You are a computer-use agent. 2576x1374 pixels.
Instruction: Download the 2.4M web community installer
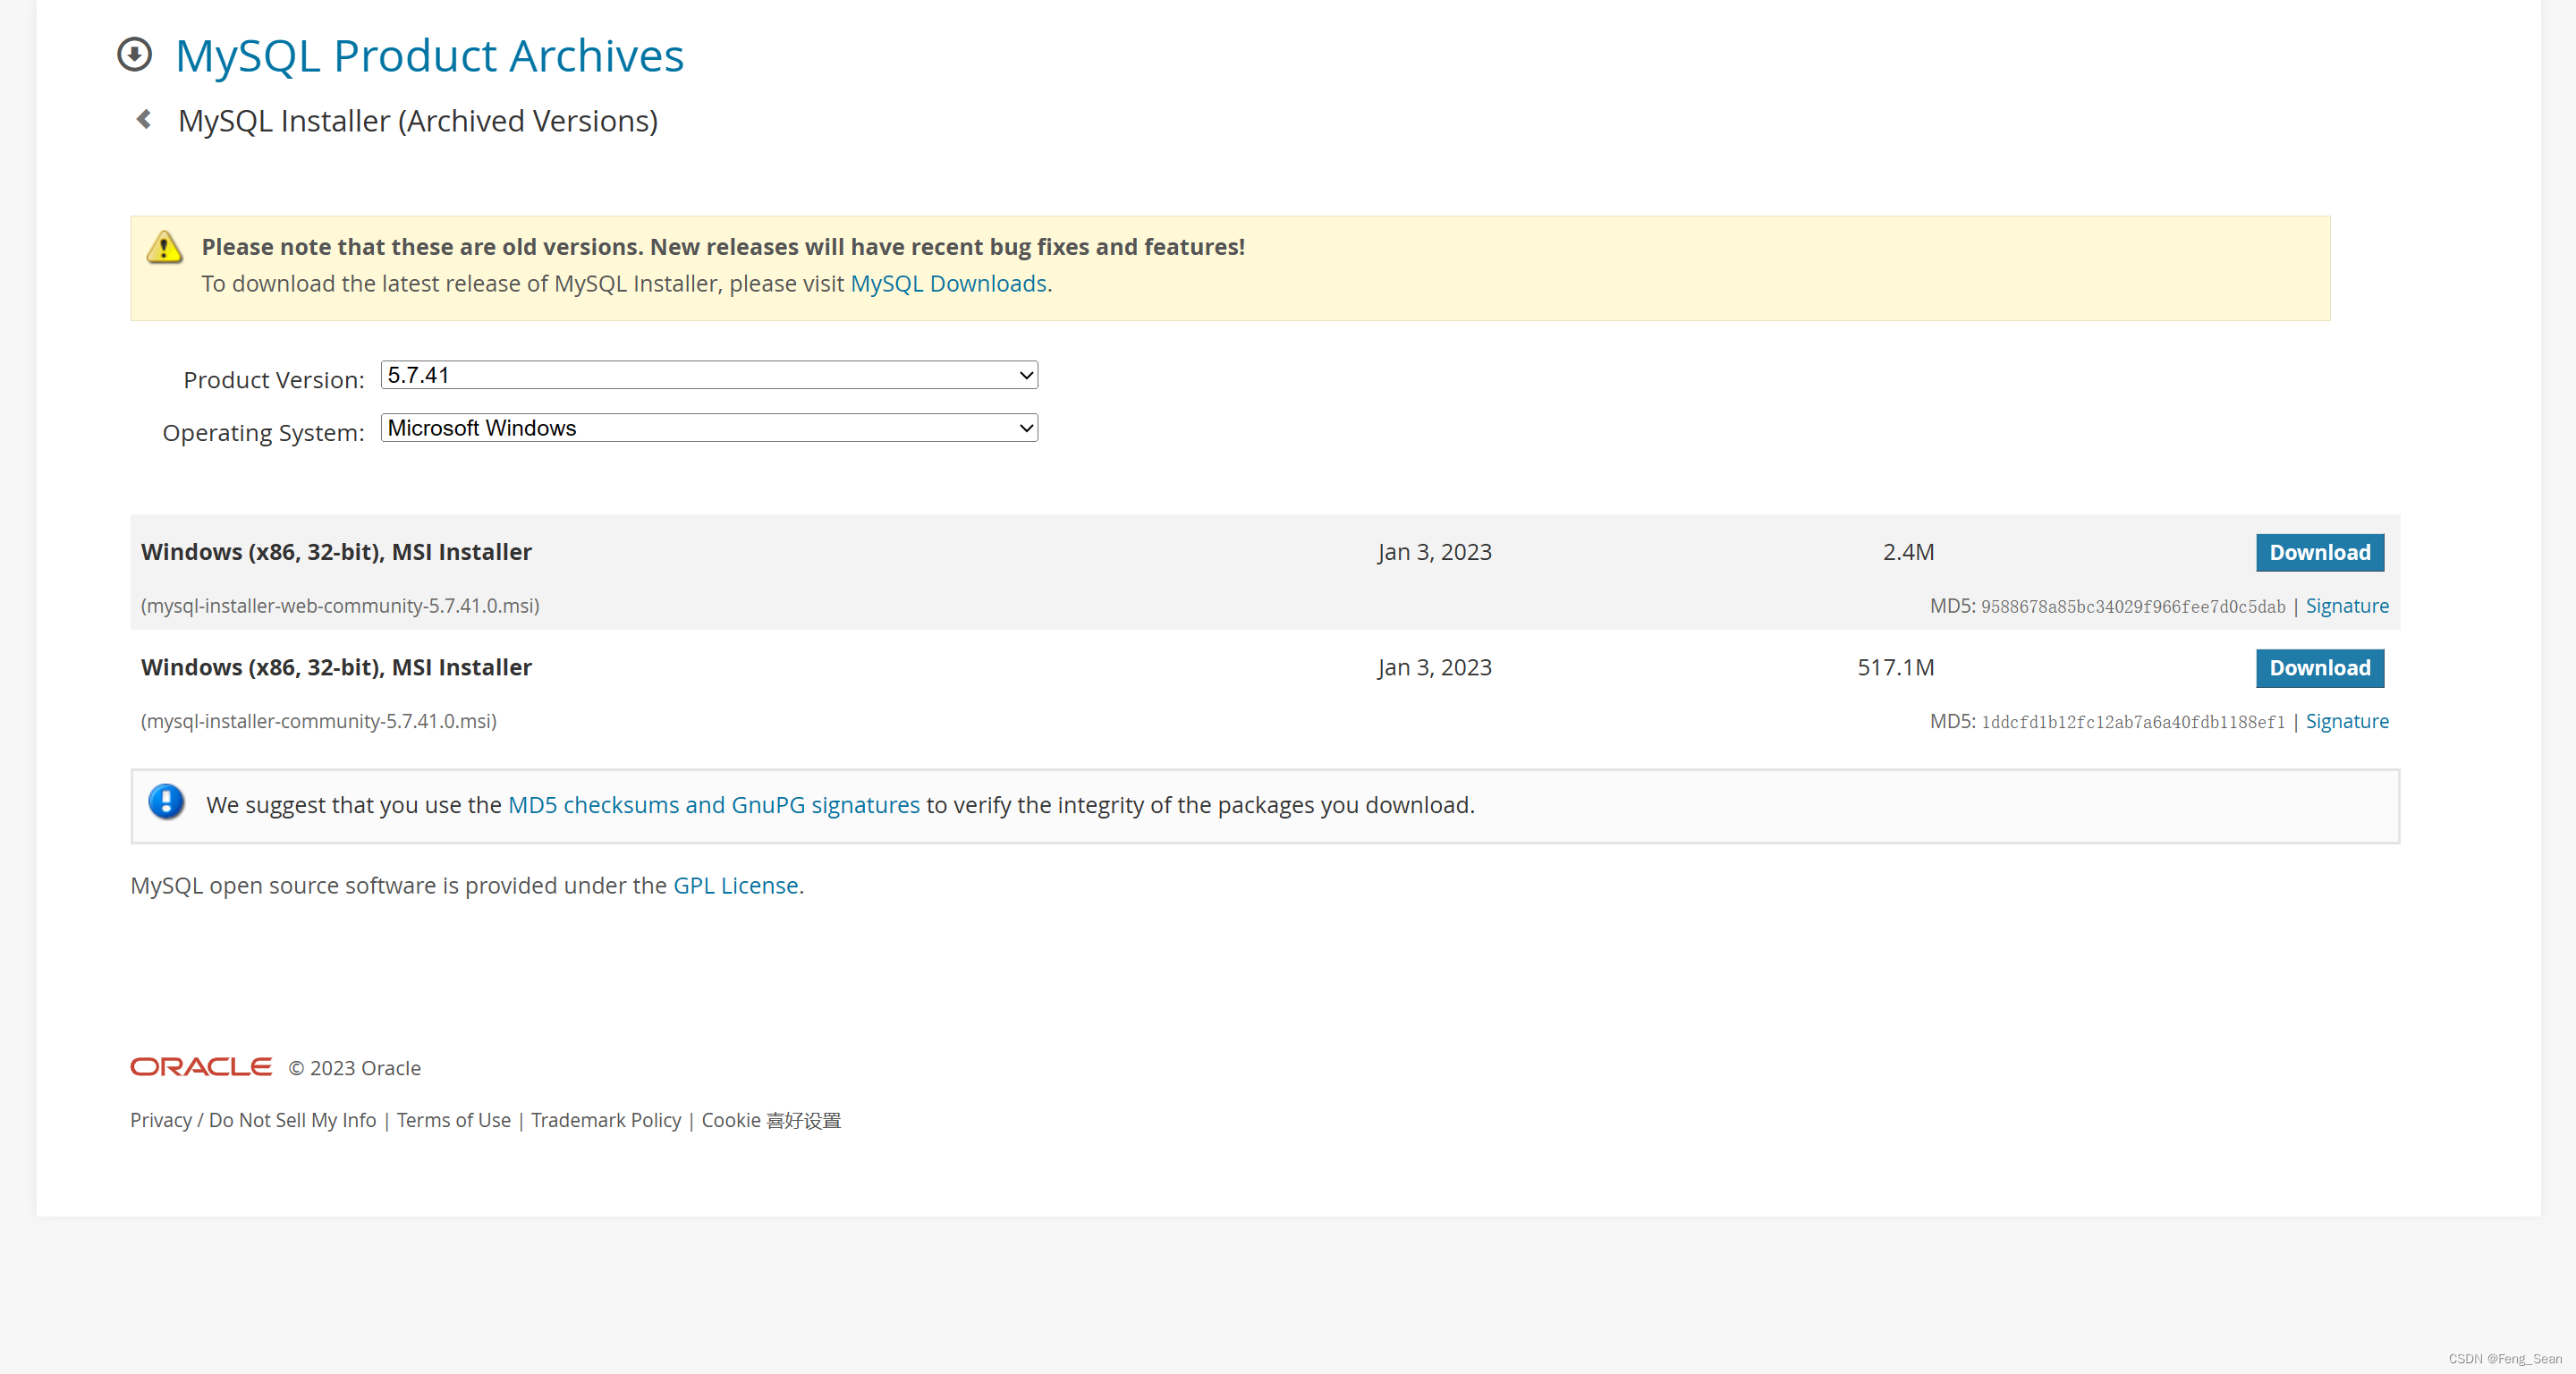2319,552
